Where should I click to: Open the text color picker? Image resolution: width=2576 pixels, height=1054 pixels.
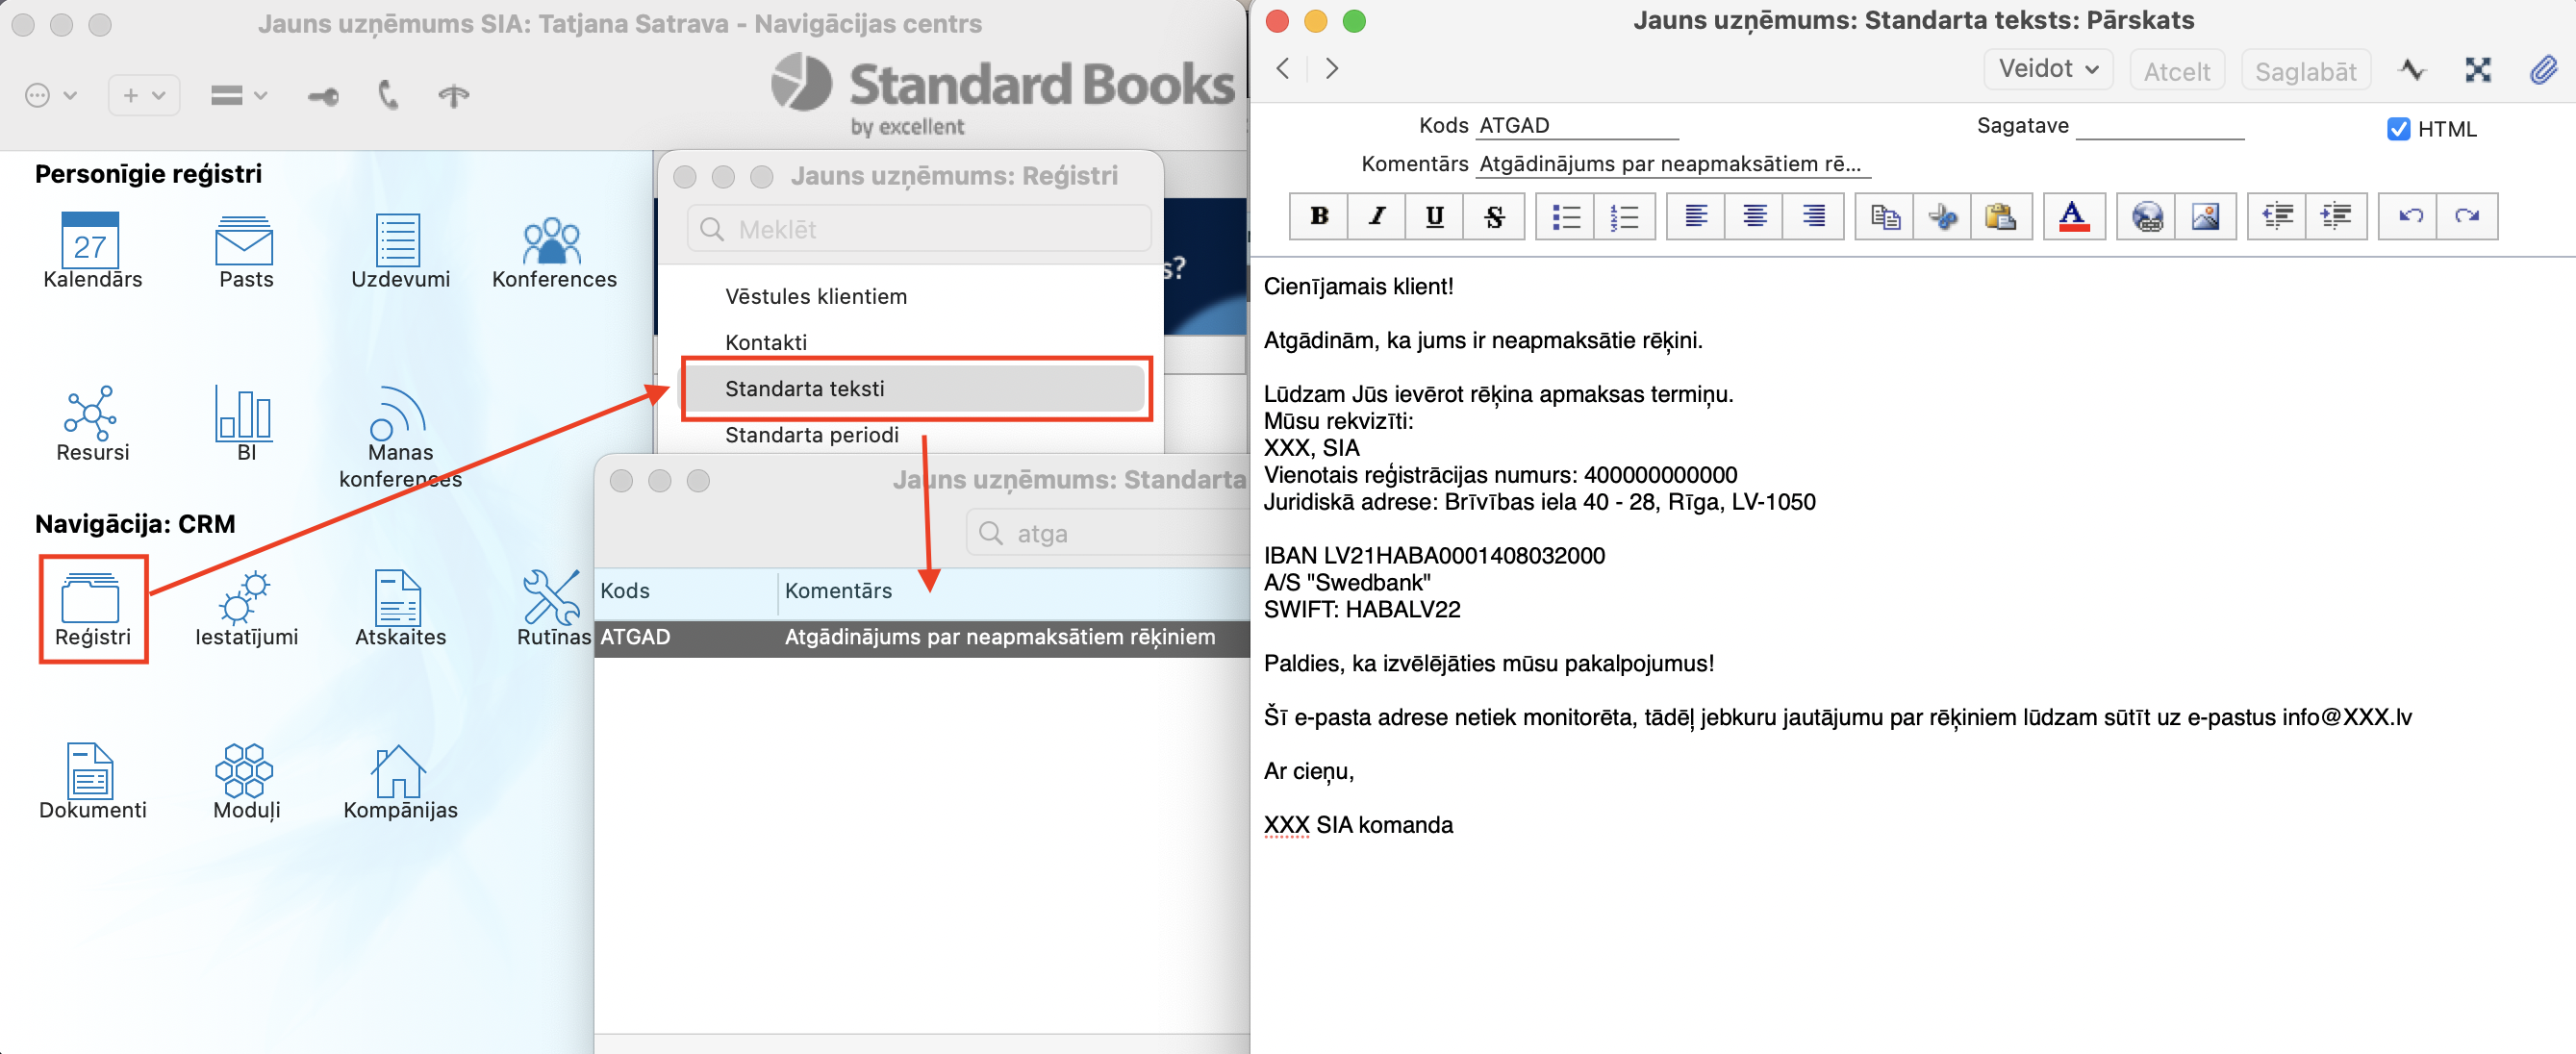coord(2073,216)
